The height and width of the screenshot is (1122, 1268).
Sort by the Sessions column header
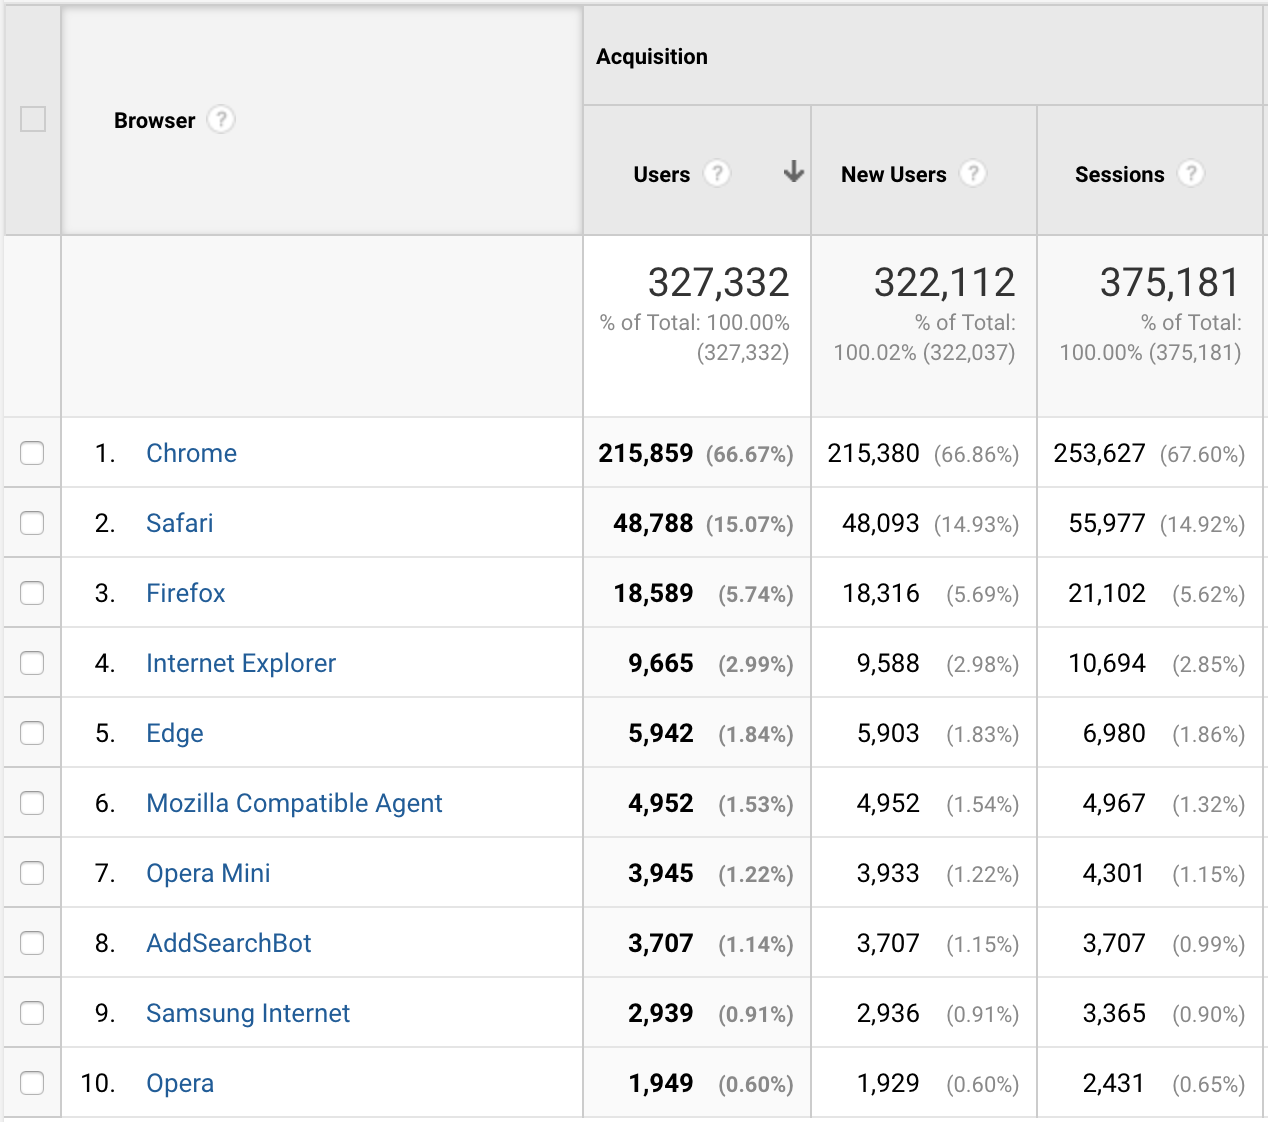pyautogui.click(x=1119, y=174)
